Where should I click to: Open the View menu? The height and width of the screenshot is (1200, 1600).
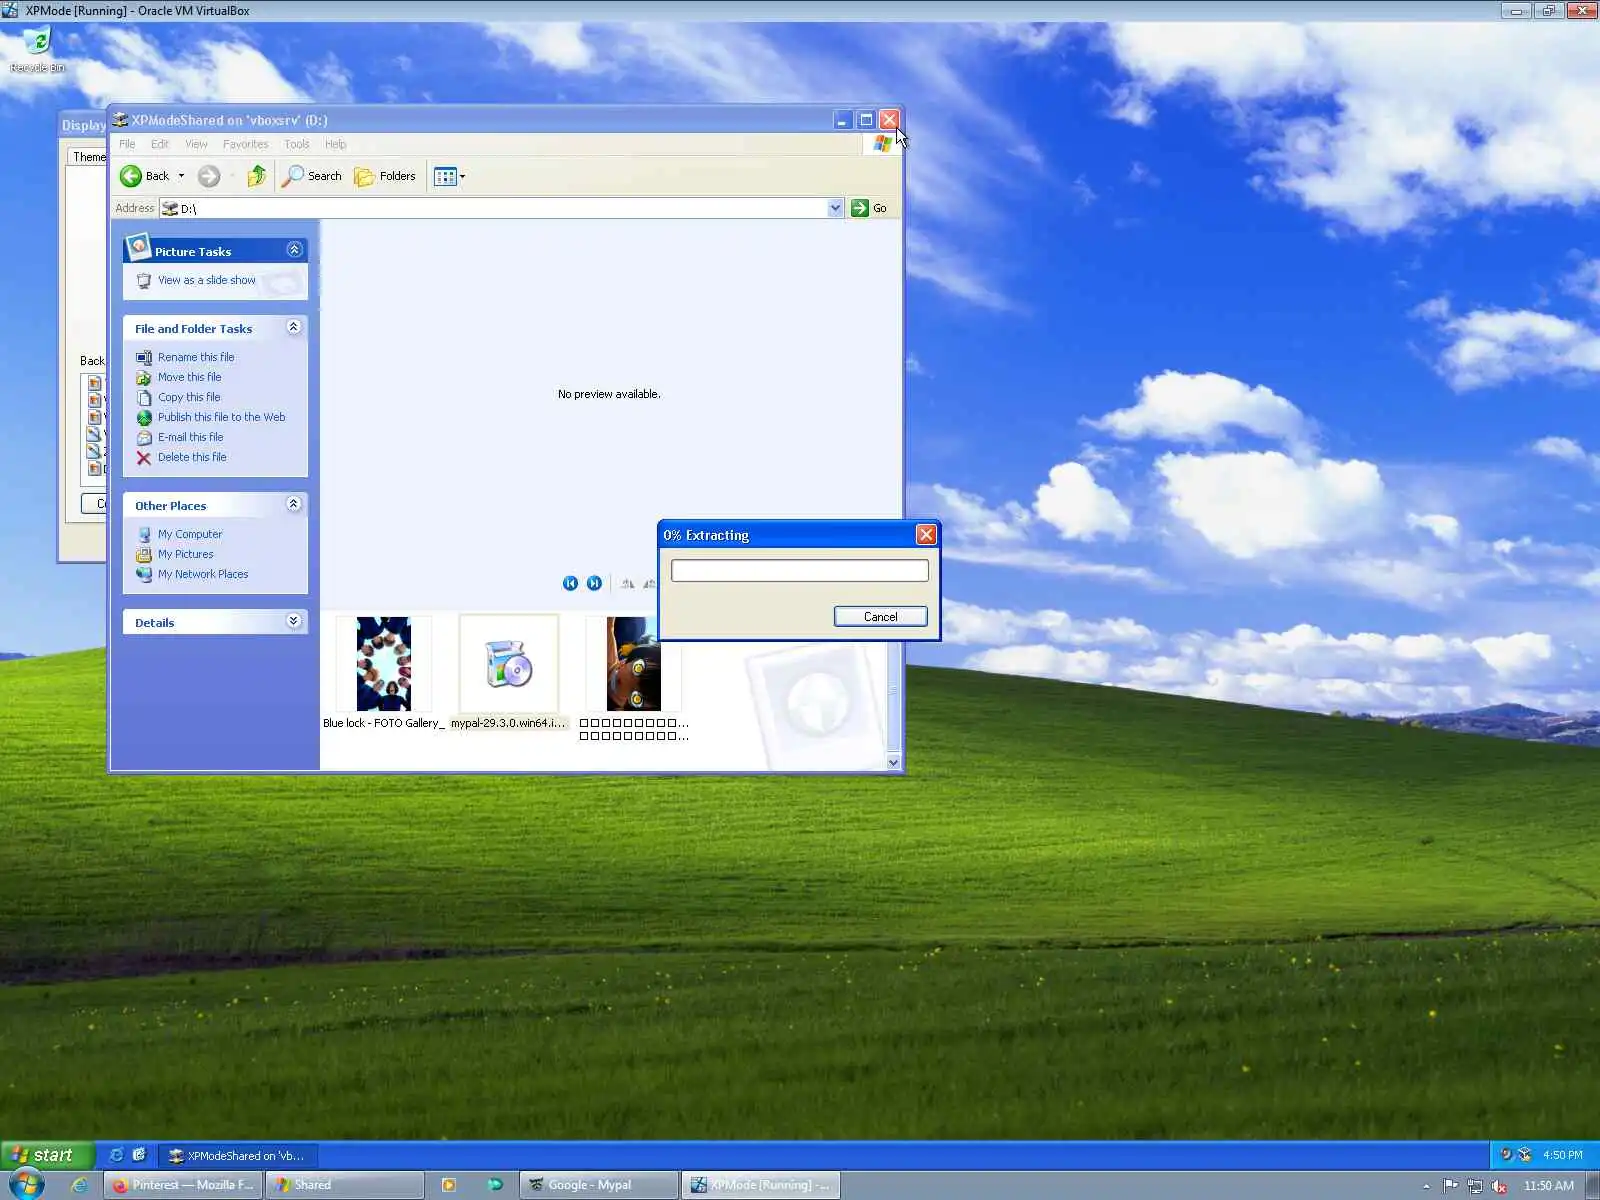tap(196, 144)
